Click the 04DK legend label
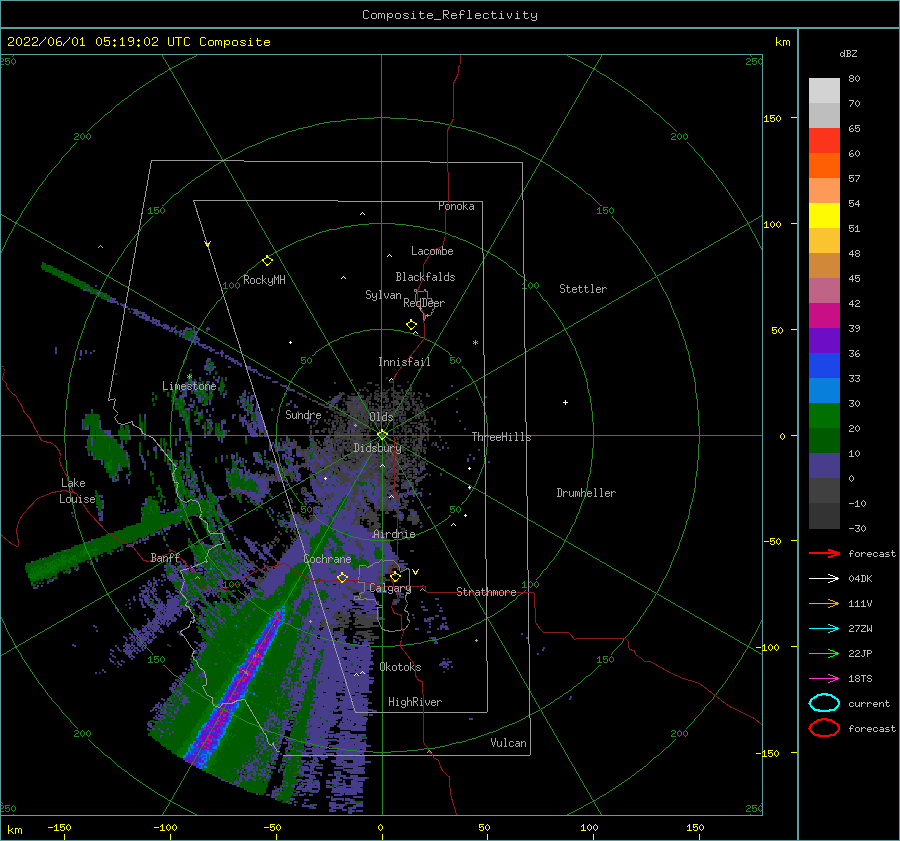Image resolution: width=900 pixels, height=841 pixels. tap(860, 578)
